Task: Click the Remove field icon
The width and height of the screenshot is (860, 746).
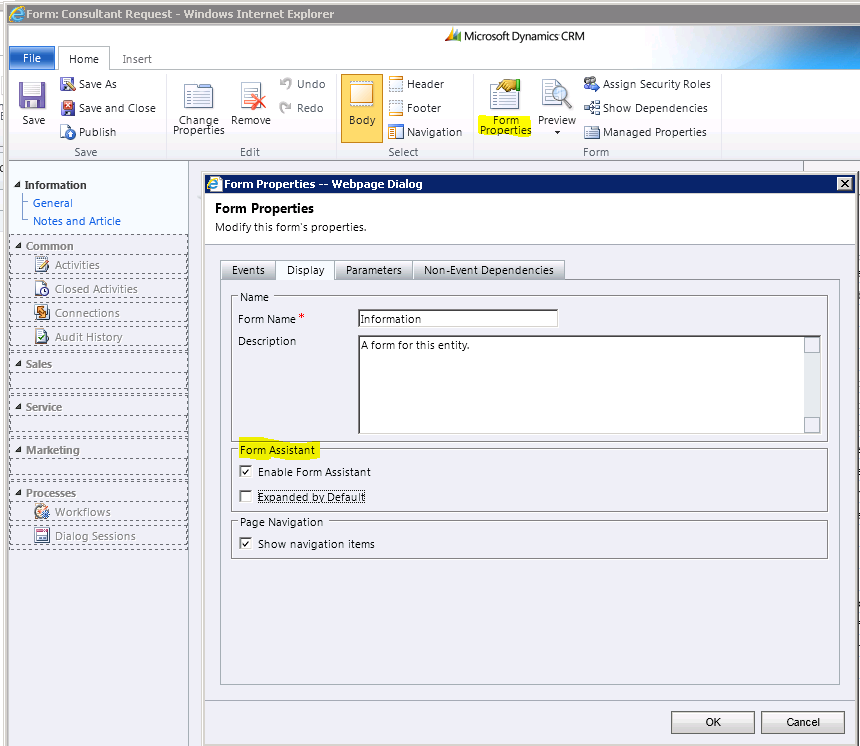Action: (250, 97)
